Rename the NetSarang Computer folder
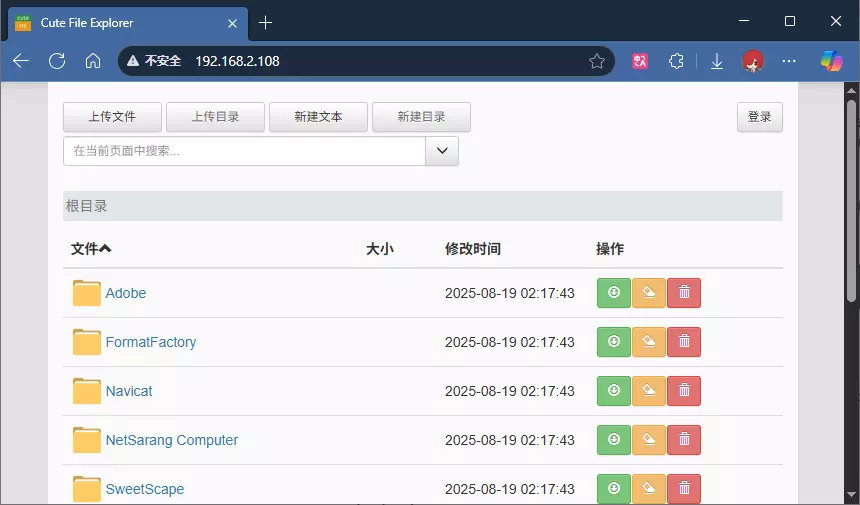 point(649,440)
